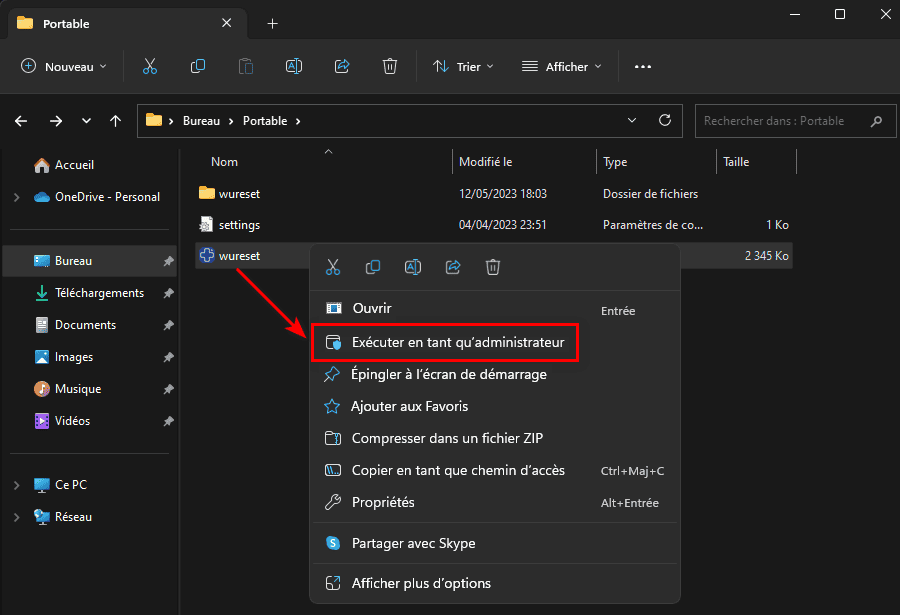The image size is (900, 615).
Task: Cut the file using toolbar scissors icon
Action: (150, 66)
